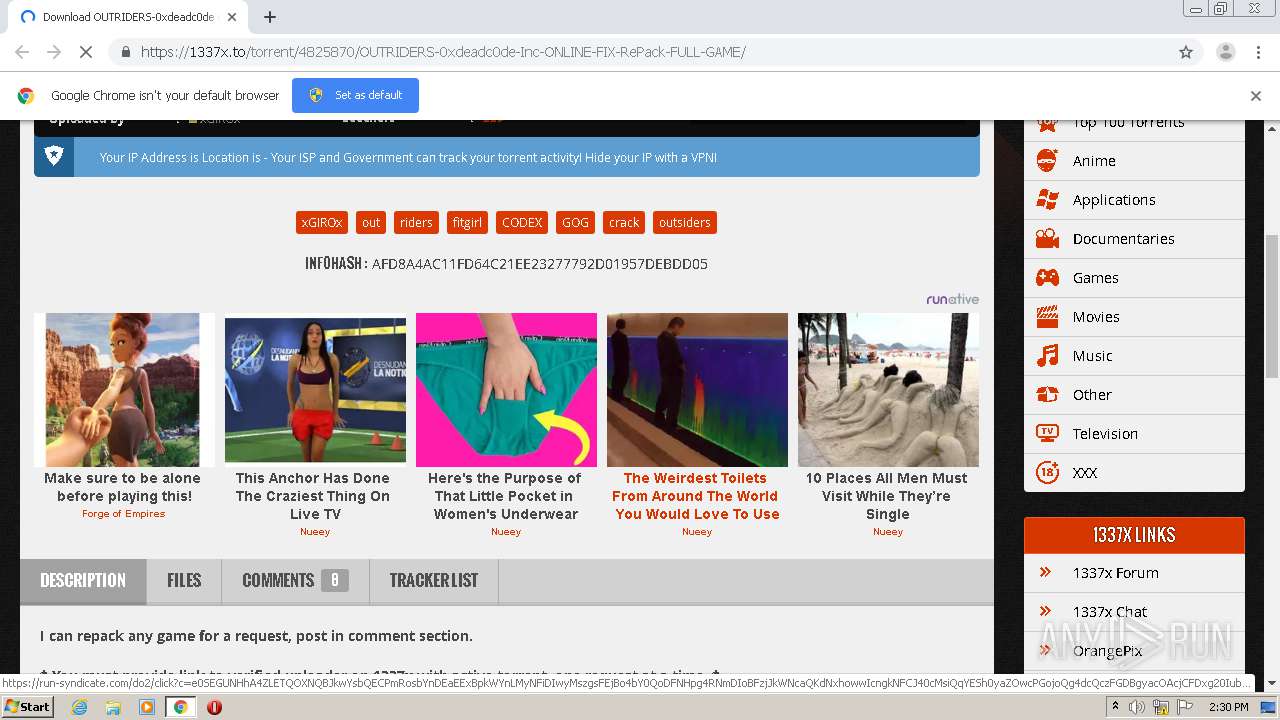Open the Weirdest Toilets ad thumbnail
1280x720 pixels.
pyautogui.click(x=697, y=390)
